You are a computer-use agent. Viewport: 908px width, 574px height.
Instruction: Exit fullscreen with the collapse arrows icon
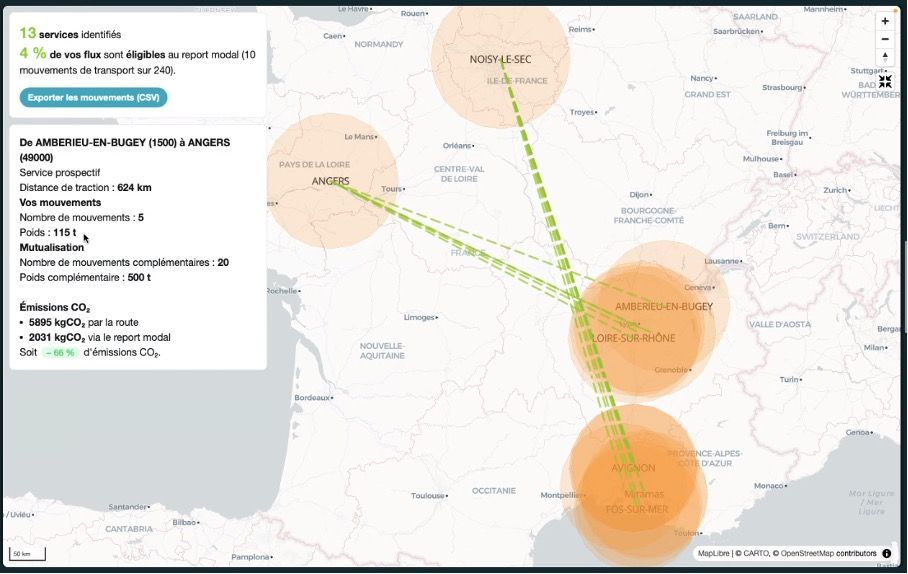(x=885, y=82)
